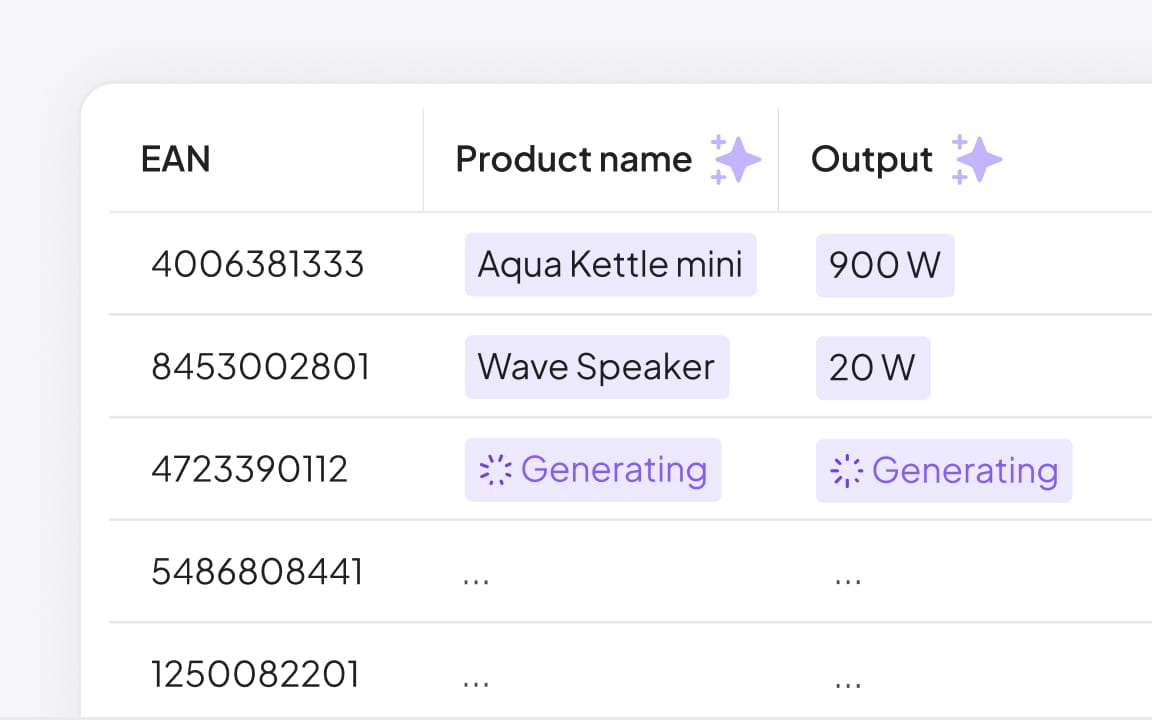Select the EAN column header
Viewport: 1152px width, 720px height.
[x=176, y=159]
